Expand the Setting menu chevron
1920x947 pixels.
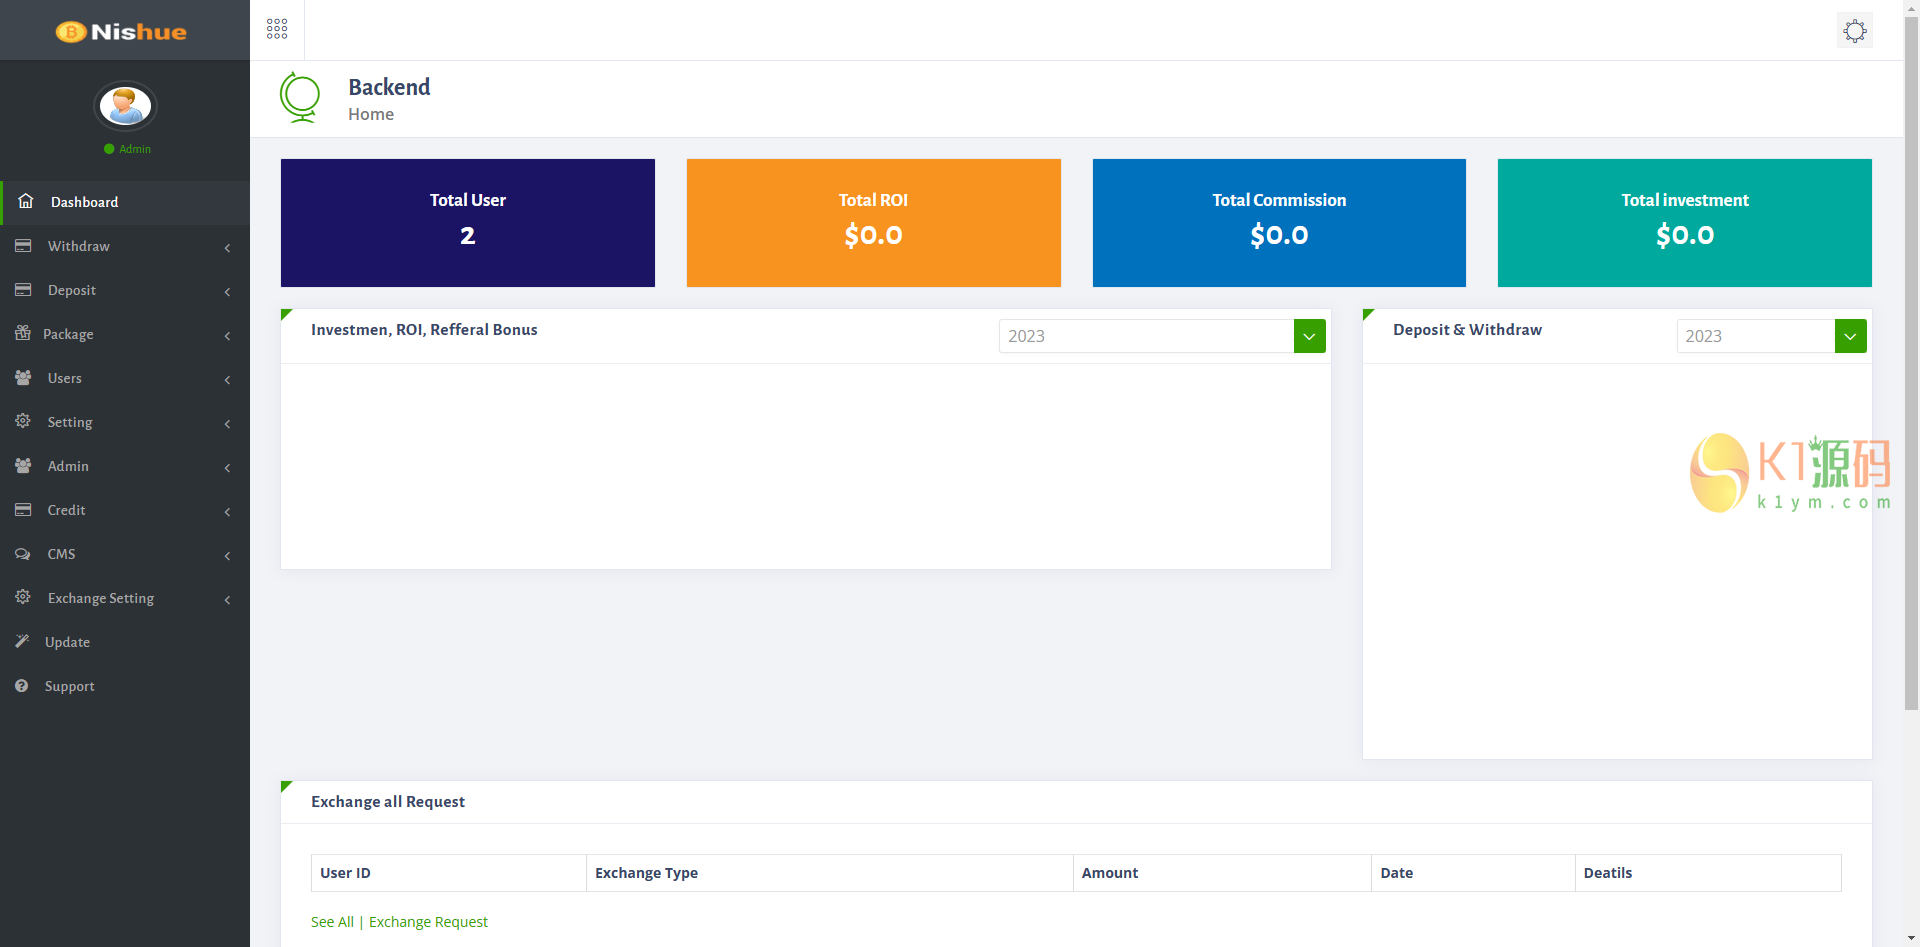click(228, 423)
